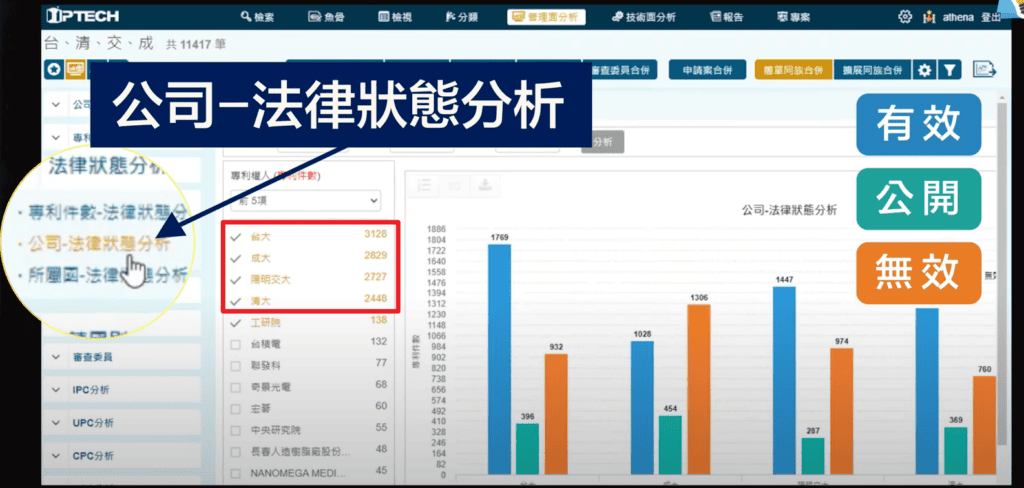The image size is (1024, 488).
Task: Click the 擴展同族合併 button
Action: [x=869, y=70]
